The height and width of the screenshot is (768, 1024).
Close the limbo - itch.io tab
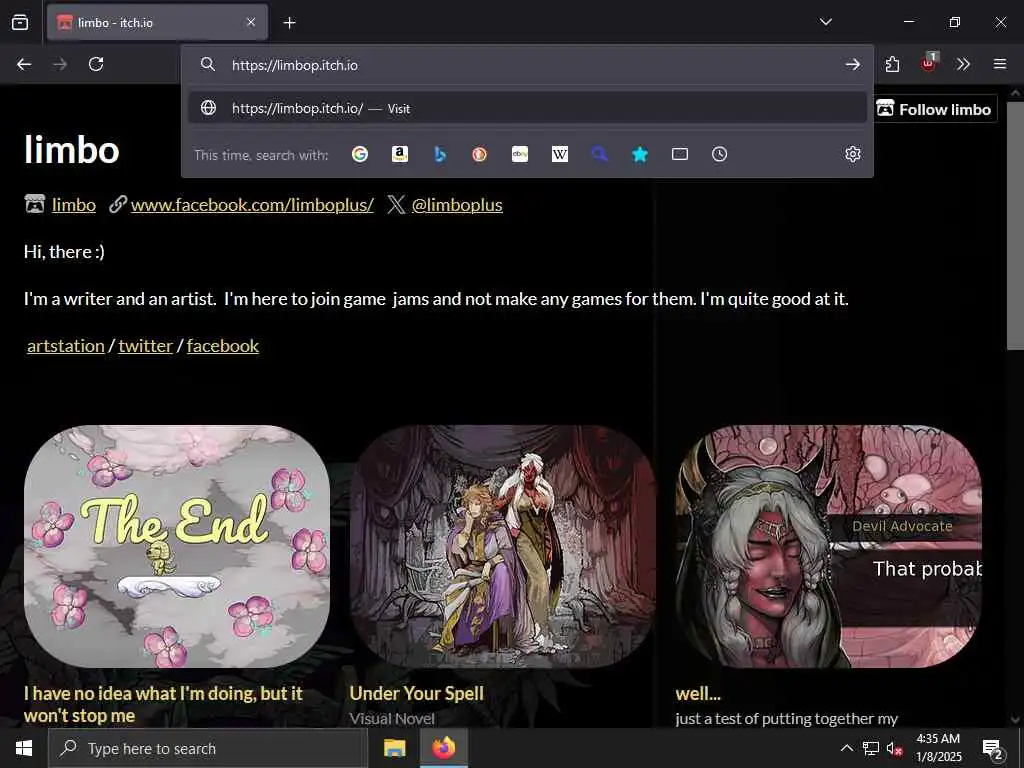[251, 22]
